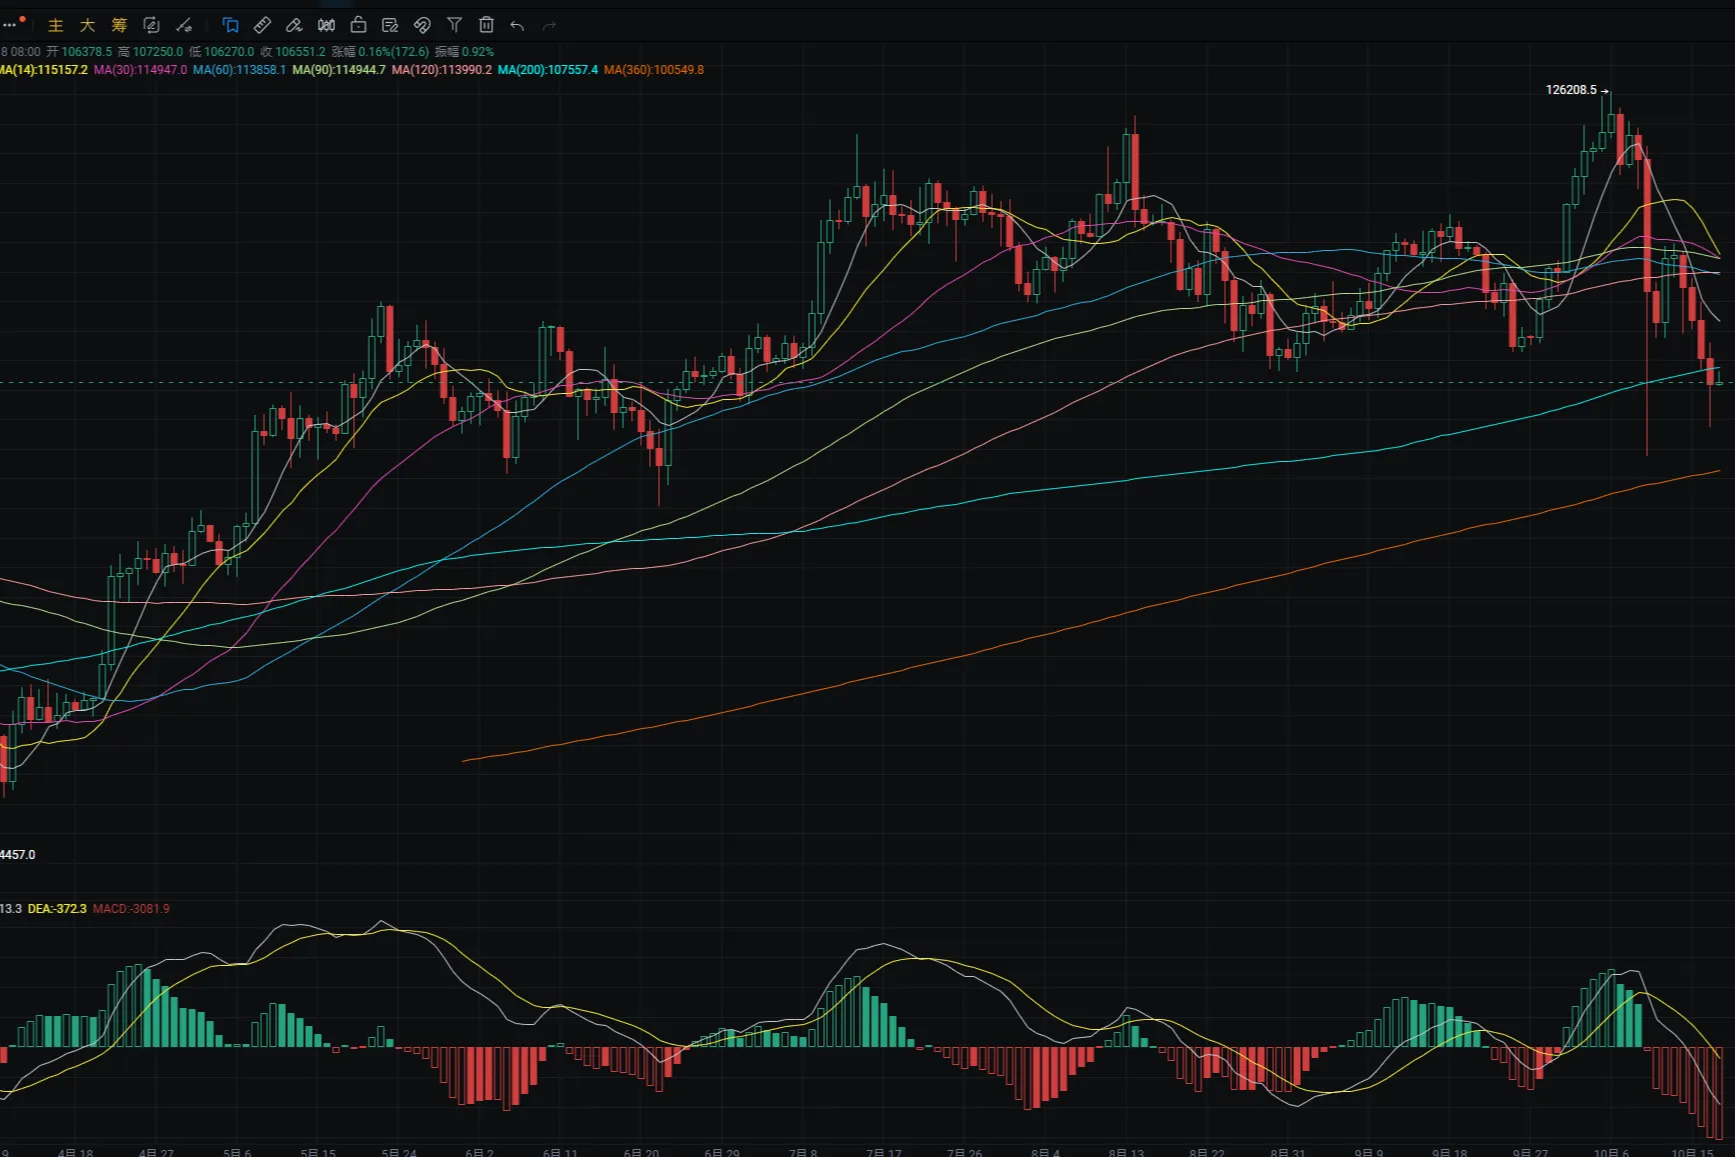The image size is (1735, 1157).
Task: Toggle the 筹 chip distribution button
Action: pyautogui.click(x=119, y=25)
